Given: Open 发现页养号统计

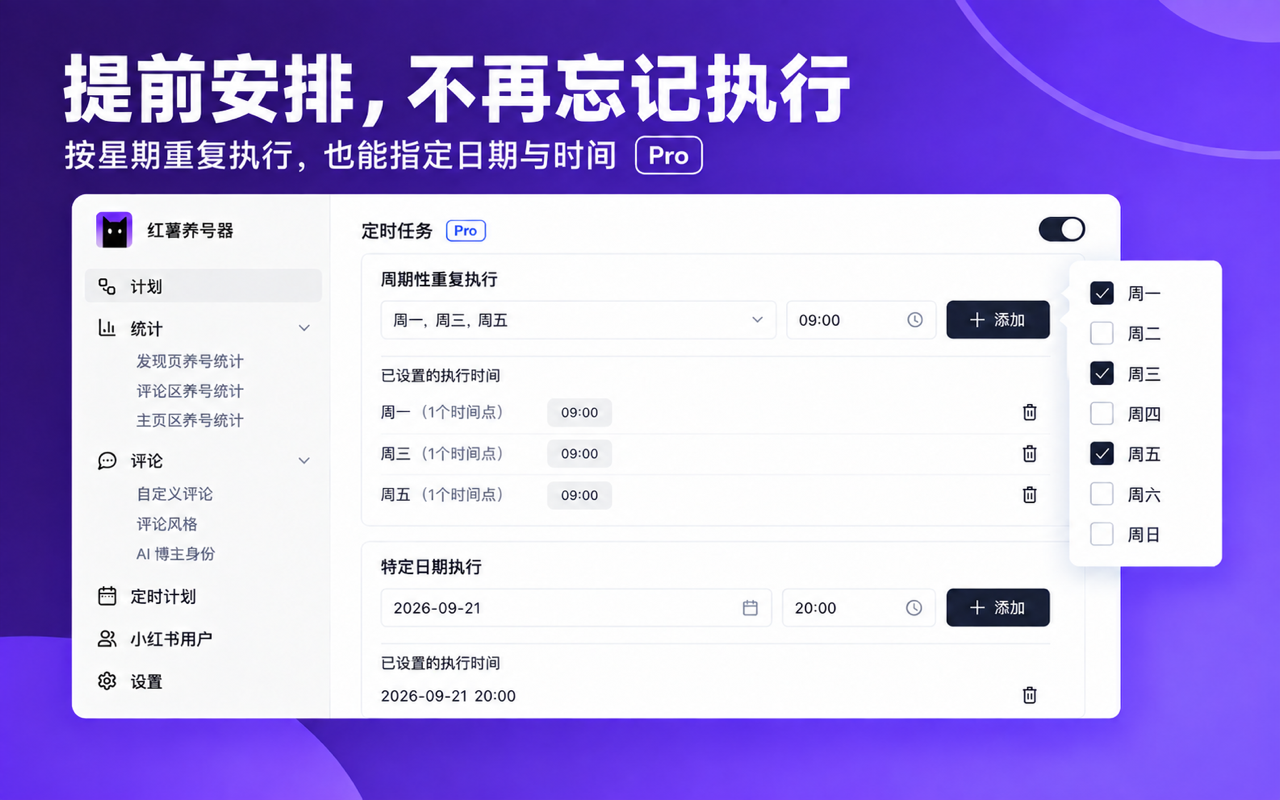Looking at the screenshot, I should [190, 361].
